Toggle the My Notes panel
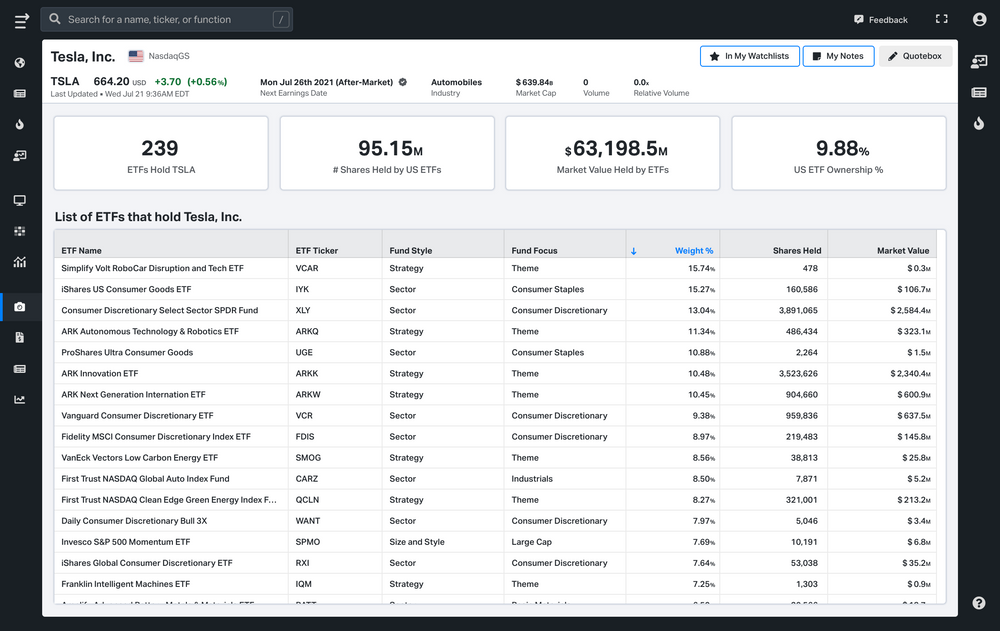The image size is (1000, 631). click(x=838, y=56)
